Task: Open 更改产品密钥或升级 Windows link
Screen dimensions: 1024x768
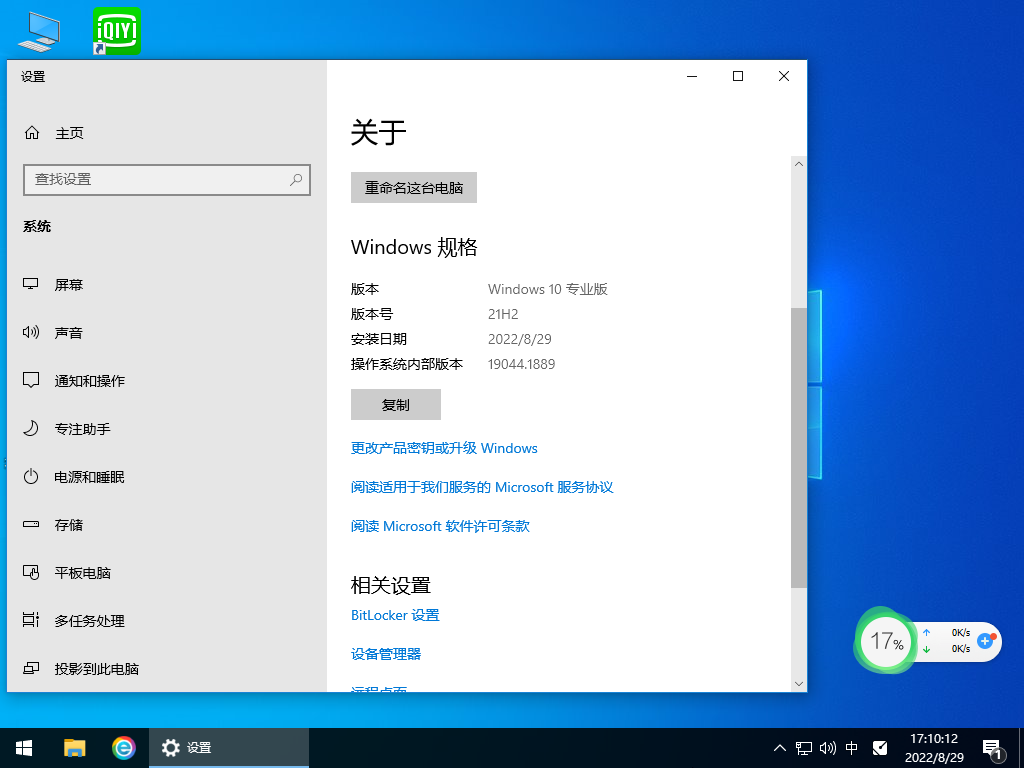Action: (x=444, y=448)
